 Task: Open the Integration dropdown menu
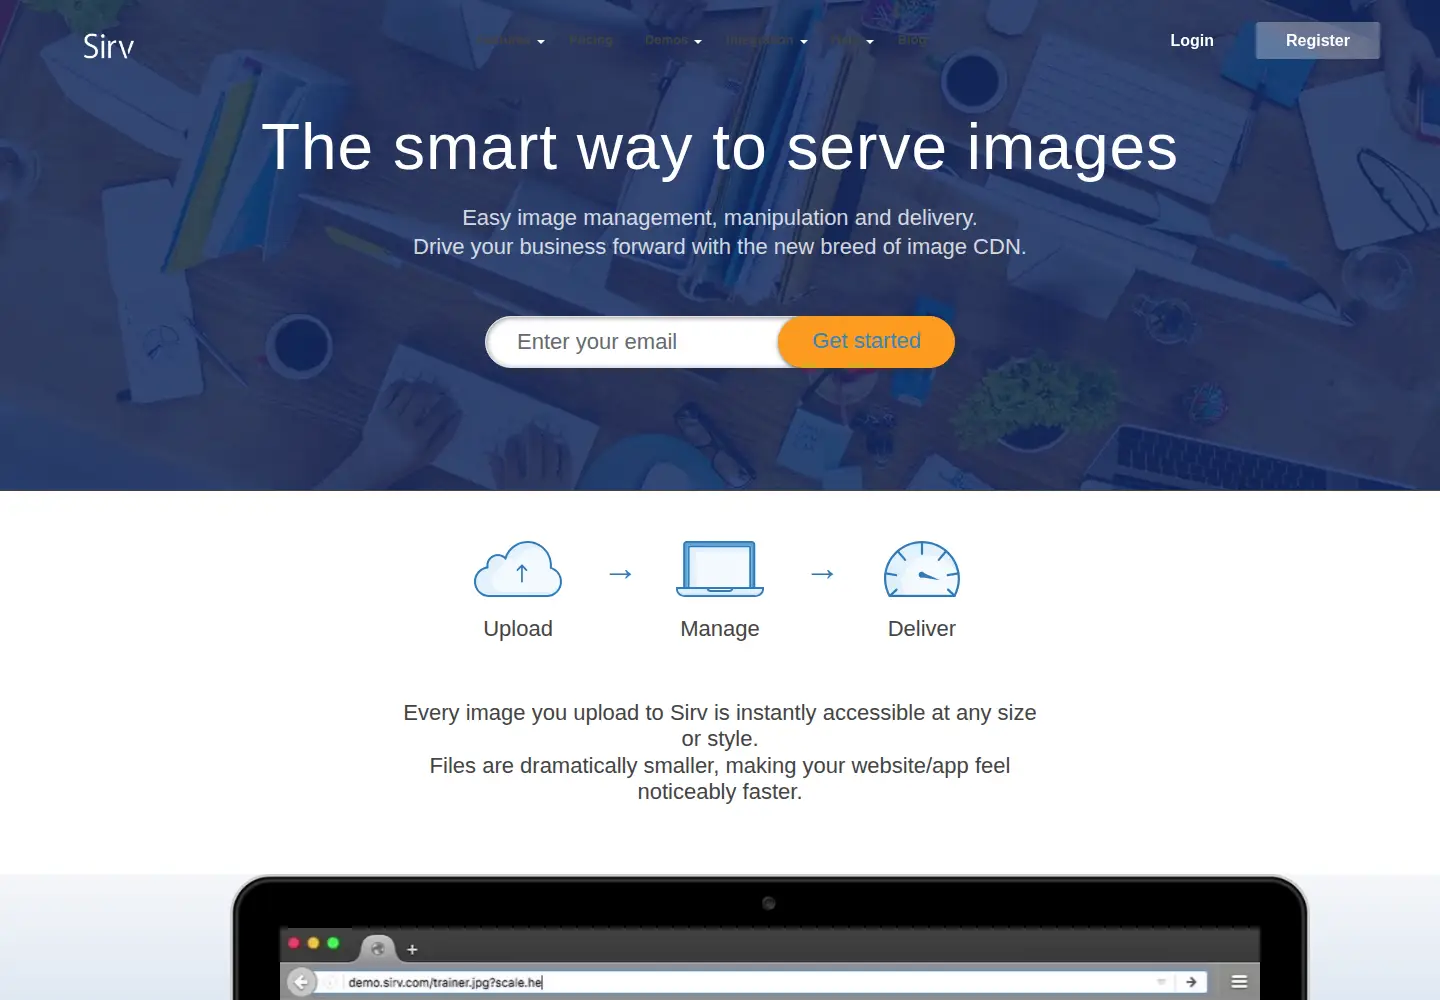767,41
